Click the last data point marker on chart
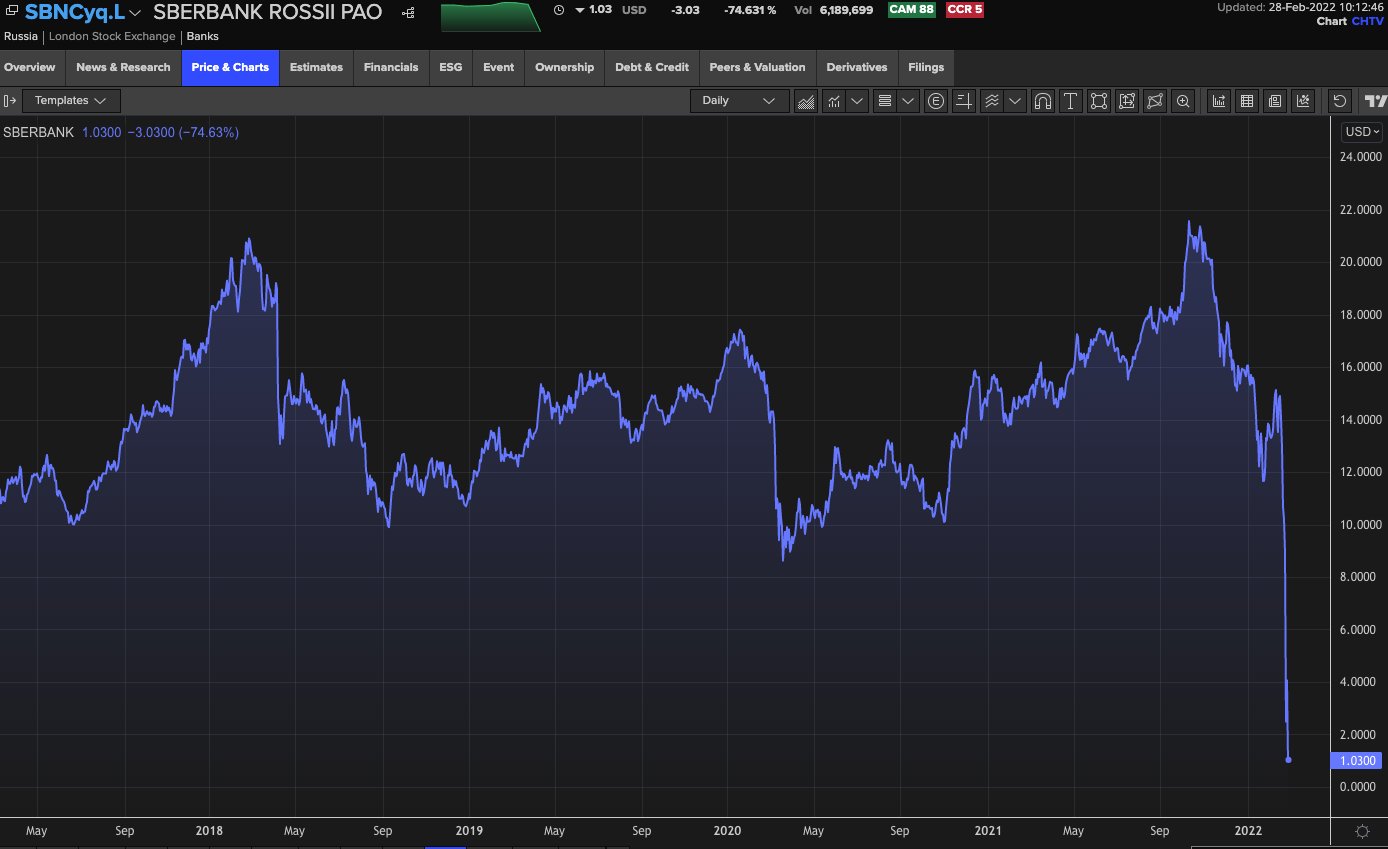 [x=1288, y=760]
